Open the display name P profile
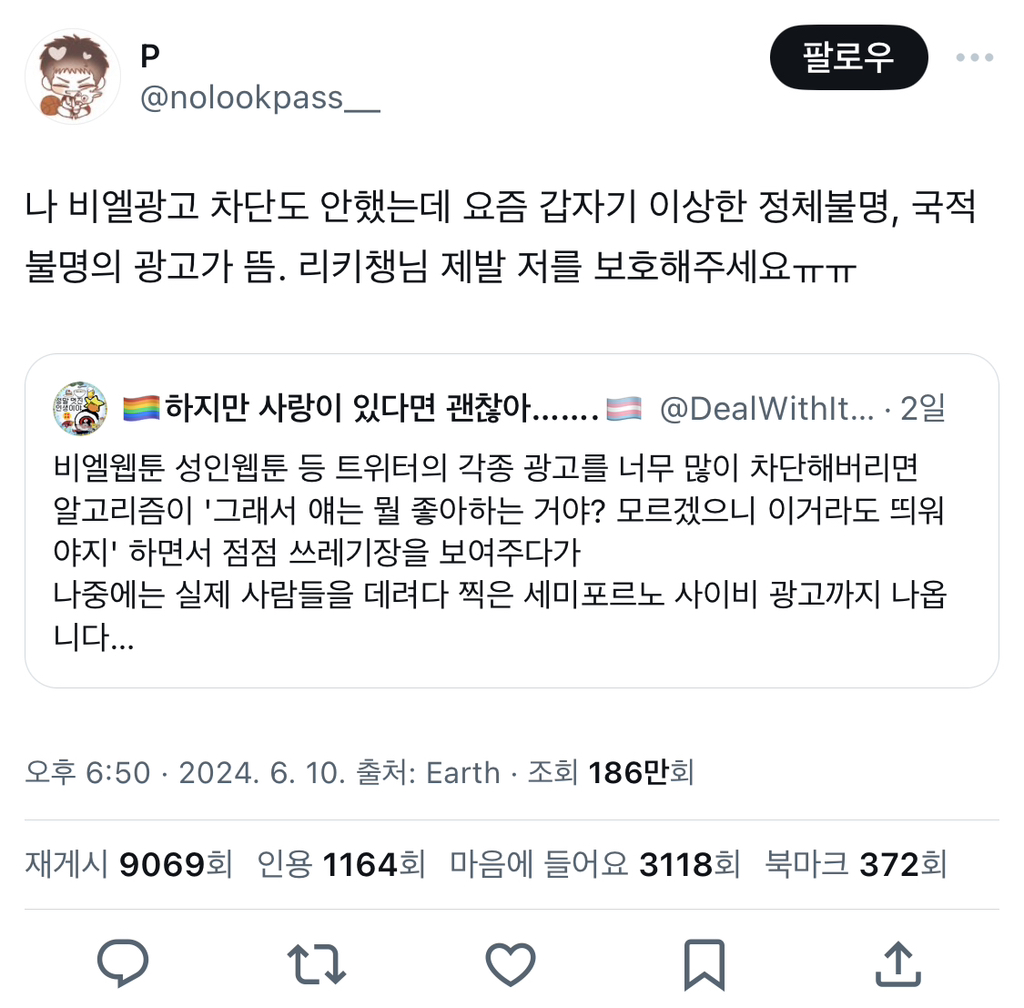The width and height of the screenshot is (1024, 1008). tap(150, 56)
